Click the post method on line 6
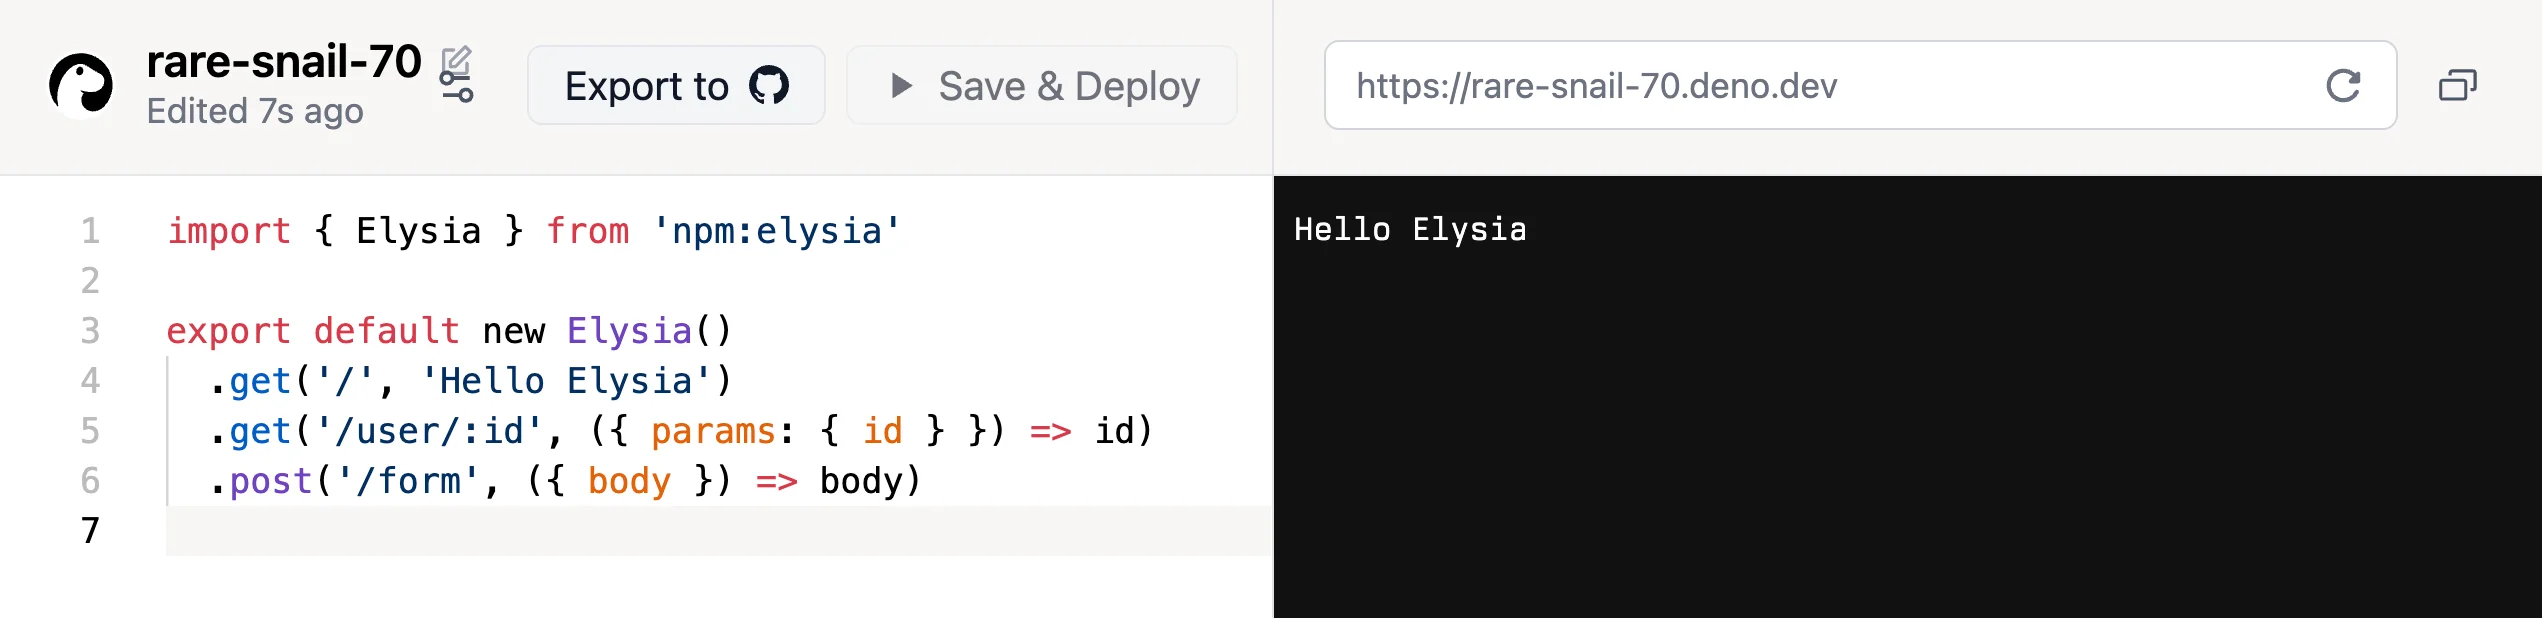2542x618 pixels. (268, 480)
